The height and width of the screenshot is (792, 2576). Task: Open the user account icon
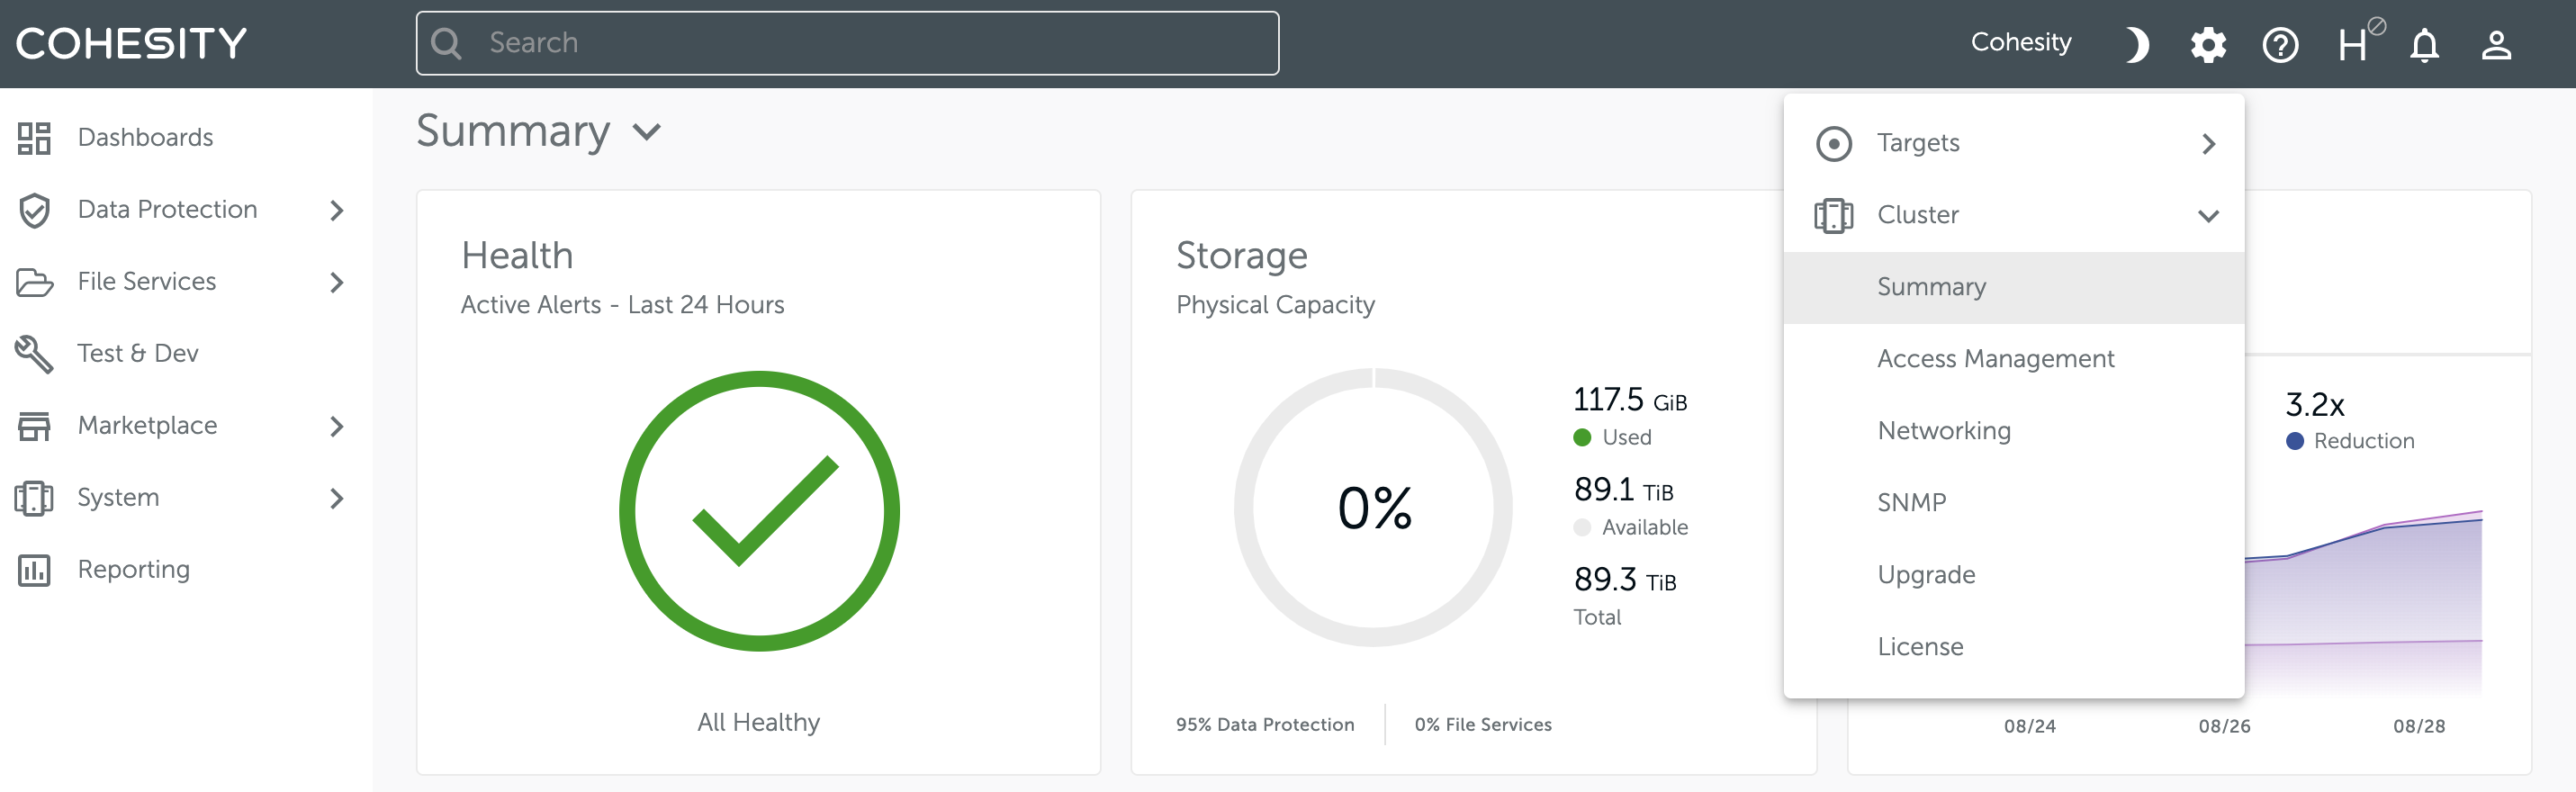click(2496, 44)
